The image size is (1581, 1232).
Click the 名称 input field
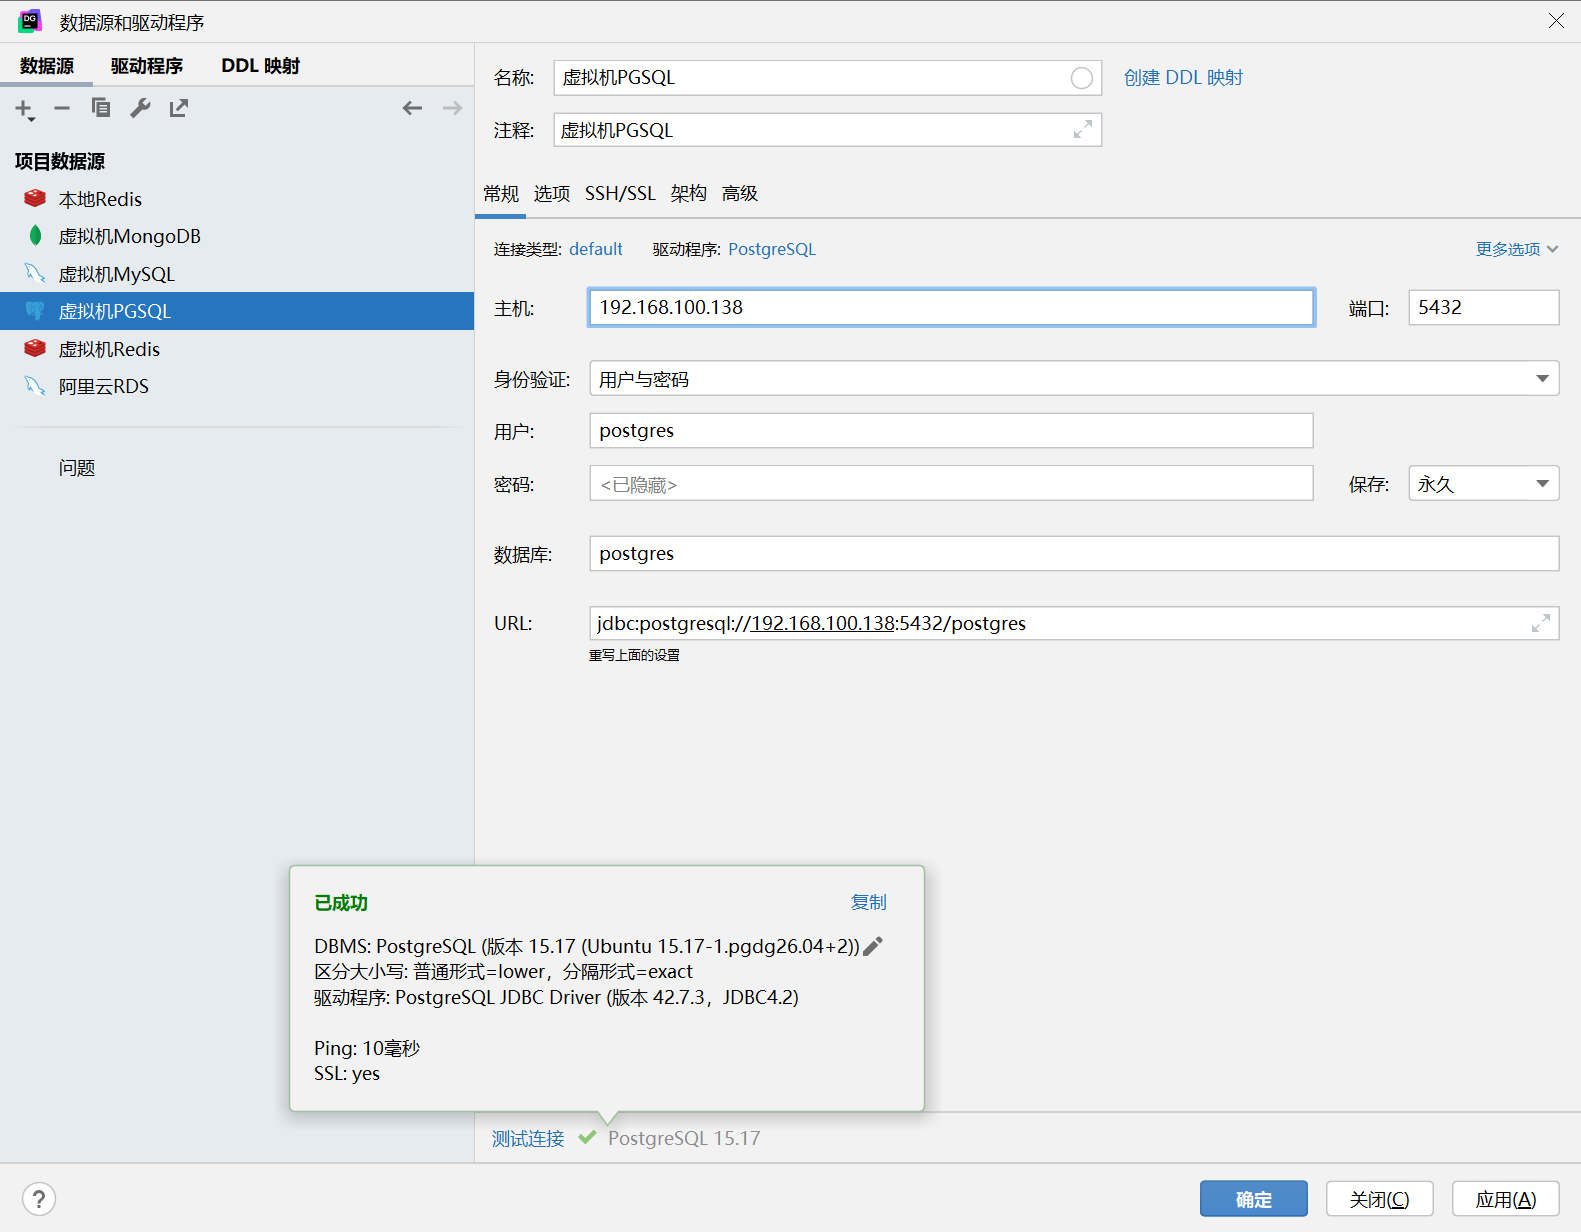point(827,78)
